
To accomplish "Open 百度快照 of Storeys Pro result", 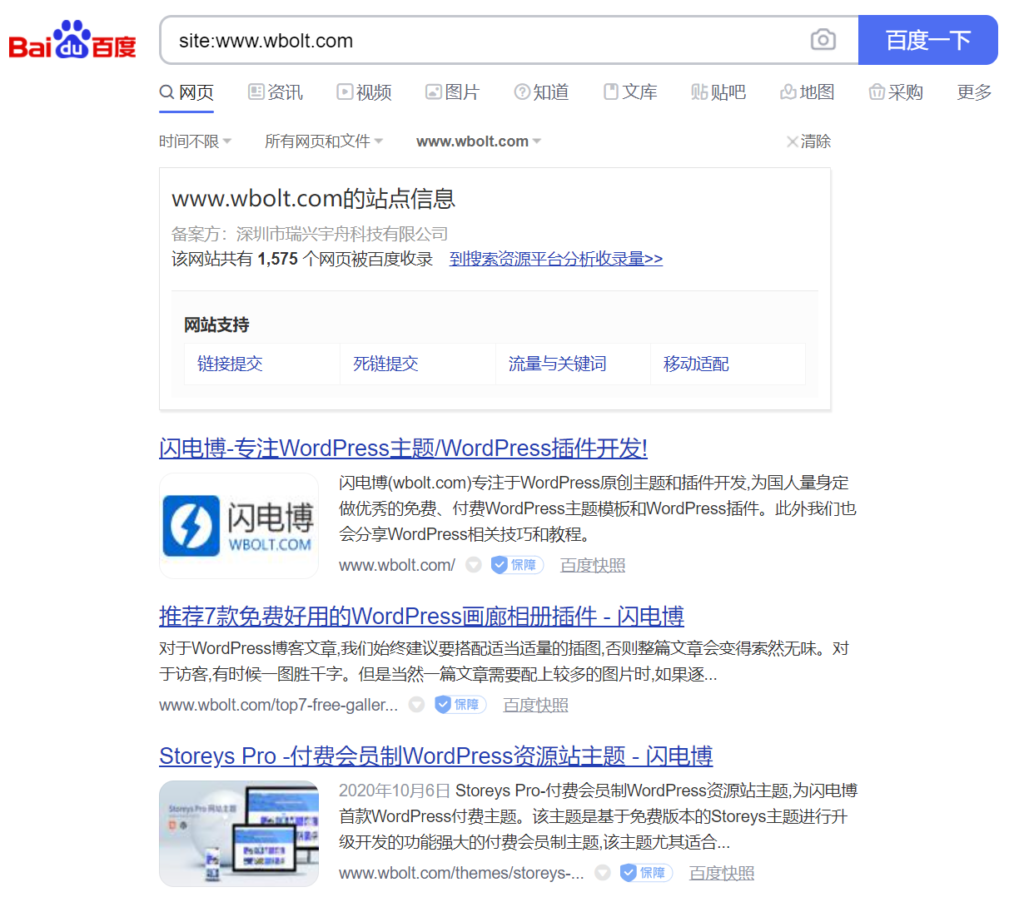I will pos(722,873).
